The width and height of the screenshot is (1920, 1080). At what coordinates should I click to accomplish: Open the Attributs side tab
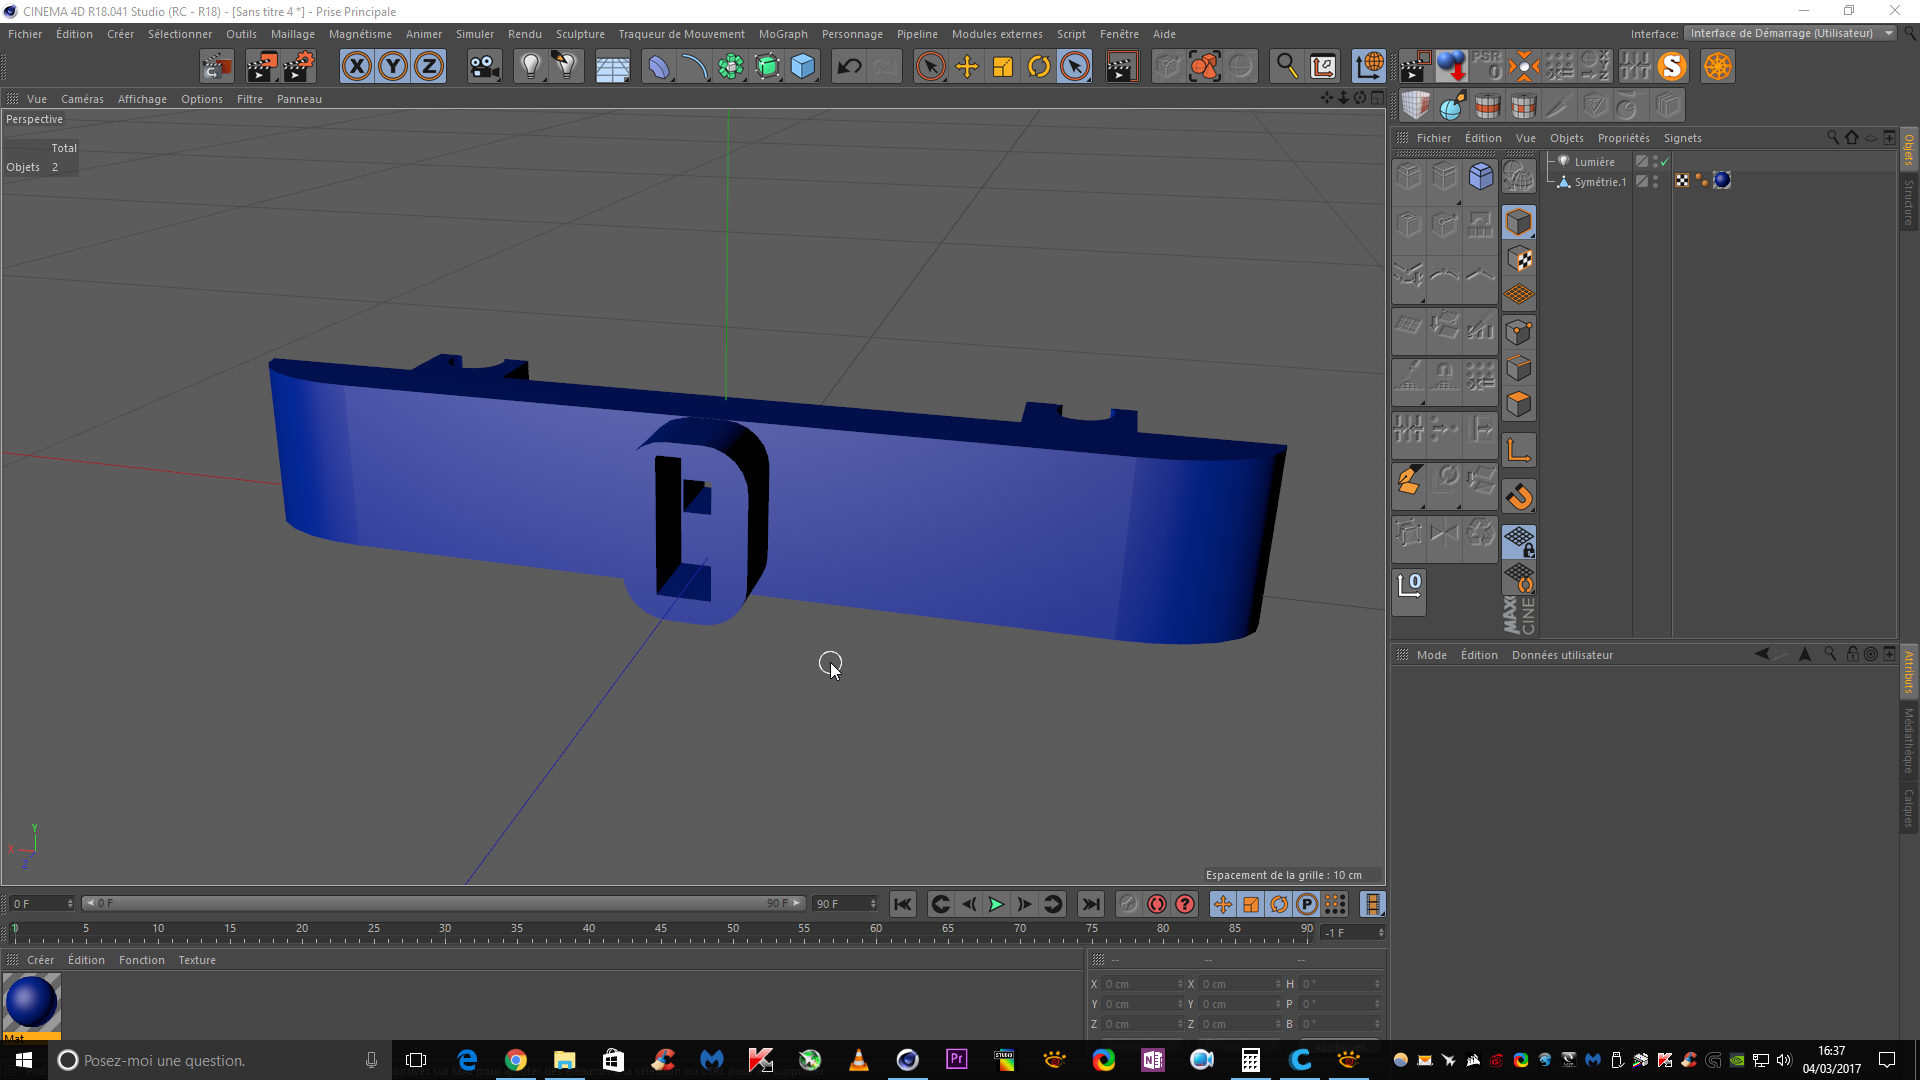point(1909,671)
